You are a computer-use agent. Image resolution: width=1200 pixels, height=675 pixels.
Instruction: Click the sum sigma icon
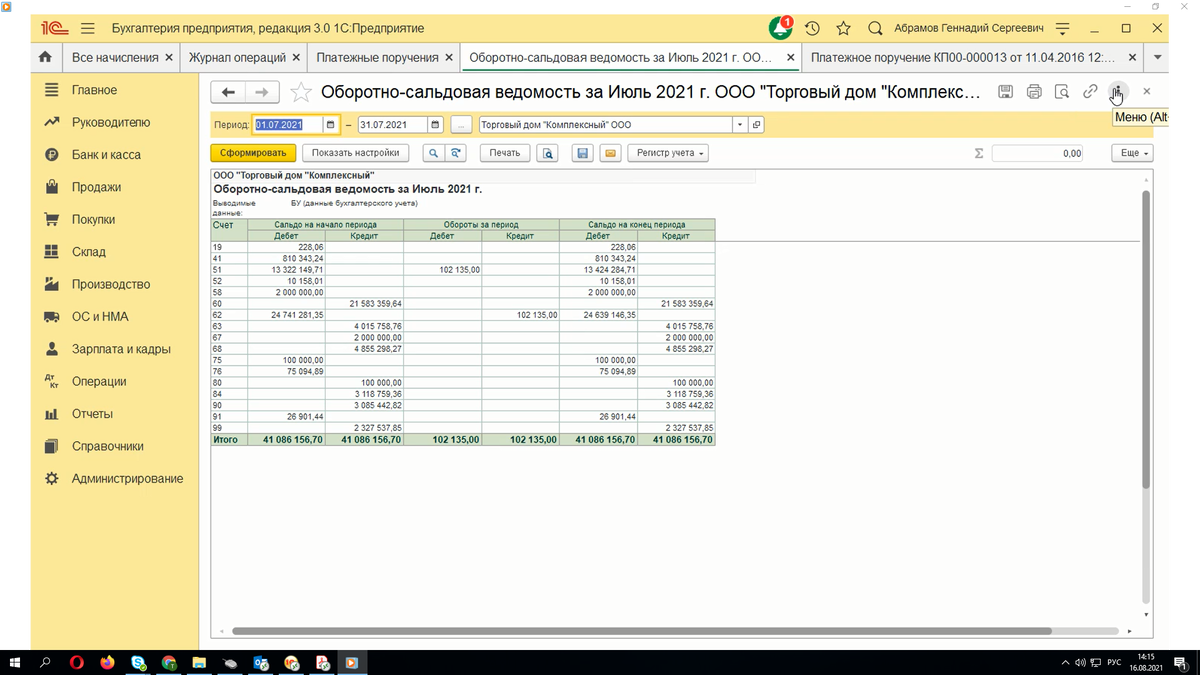[x=979, y=153]
